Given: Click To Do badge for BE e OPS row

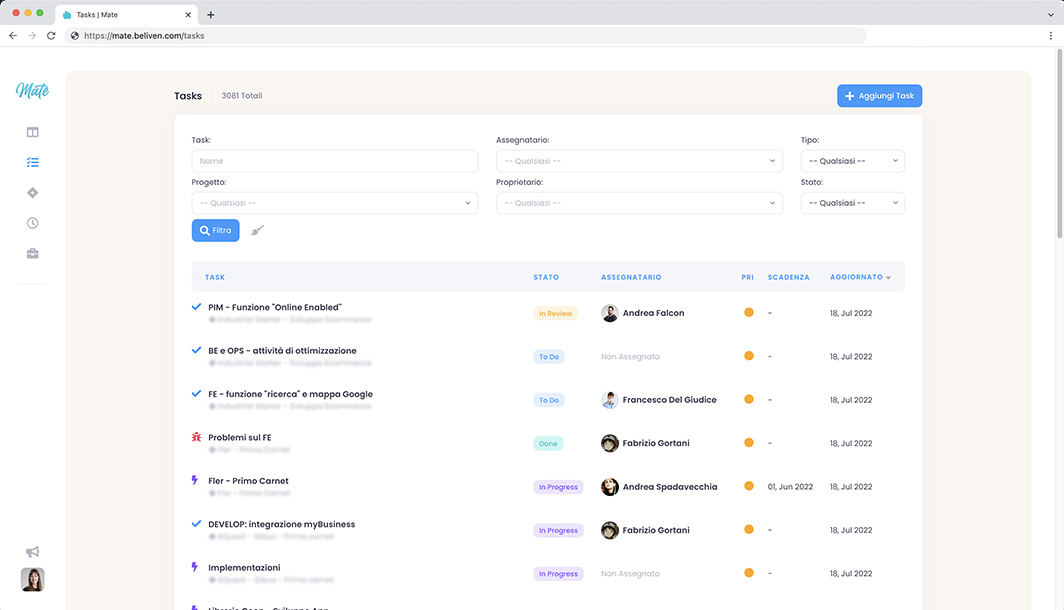Looking at the screenshot, I should 549,357.
